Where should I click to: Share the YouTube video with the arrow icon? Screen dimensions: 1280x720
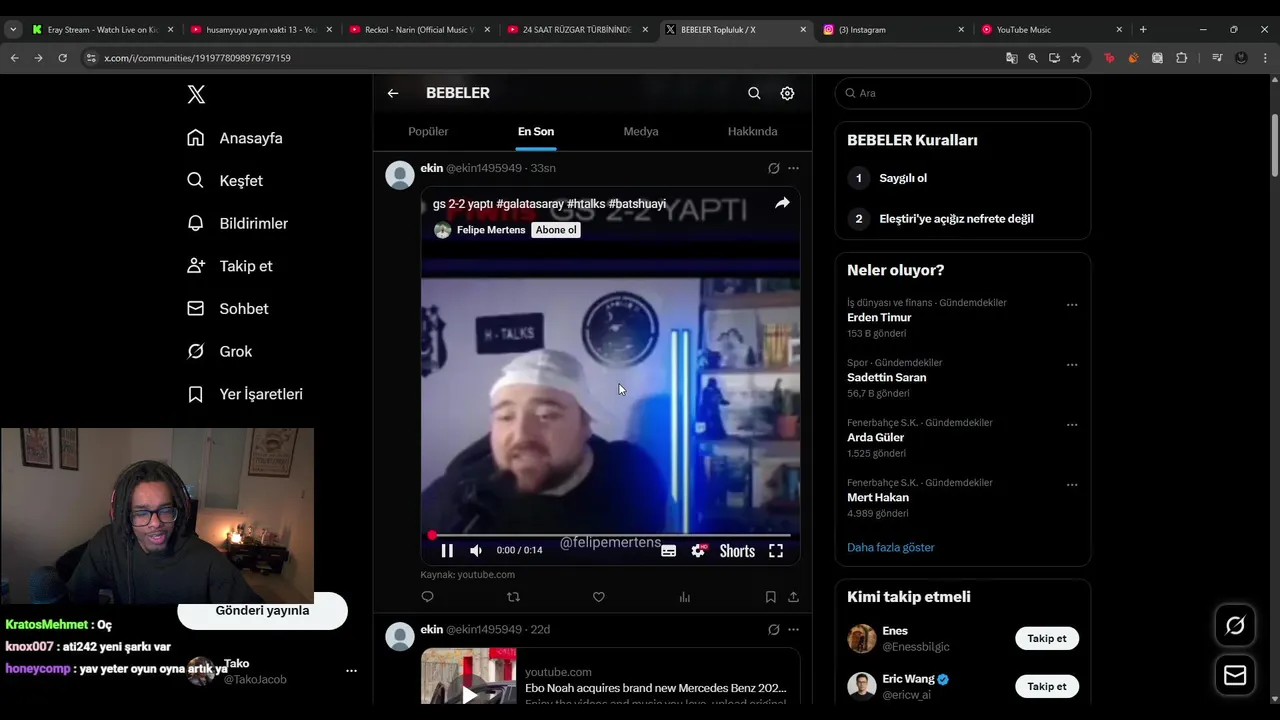[782, 203]
